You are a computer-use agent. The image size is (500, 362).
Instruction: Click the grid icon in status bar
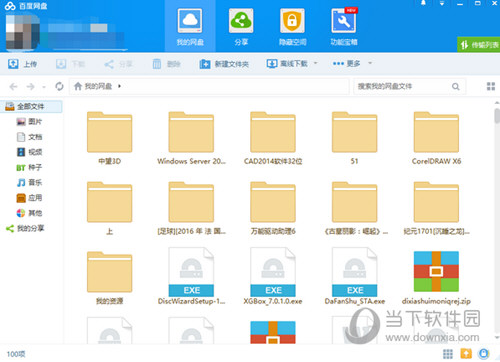tap(448, 354)
